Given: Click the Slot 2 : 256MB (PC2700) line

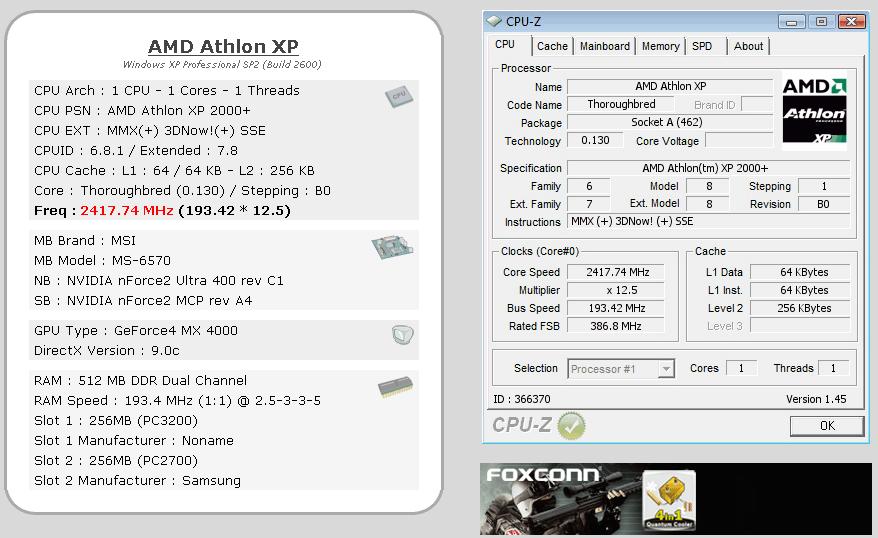Looking at the screenshot, I should click(115, 461).
